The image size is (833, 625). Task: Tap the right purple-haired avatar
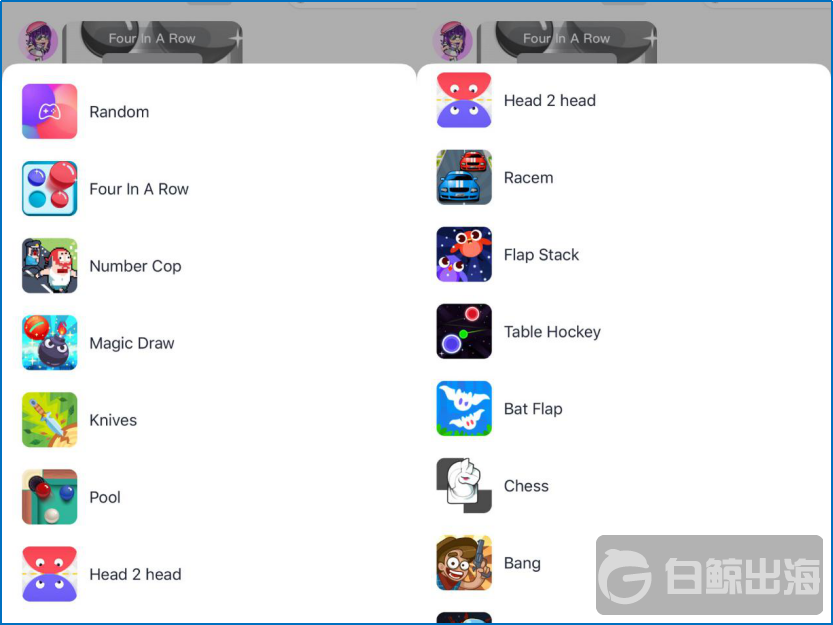pyautogui.click(x=453, y=41)
